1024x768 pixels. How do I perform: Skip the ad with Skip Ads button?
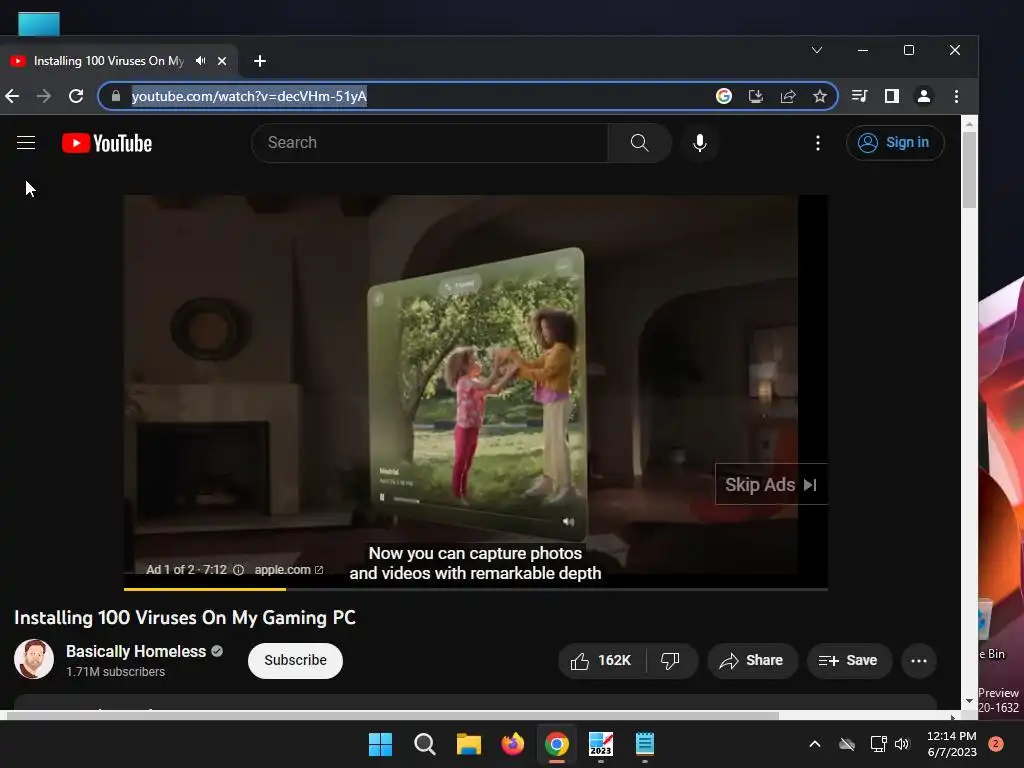click(771, 485)
